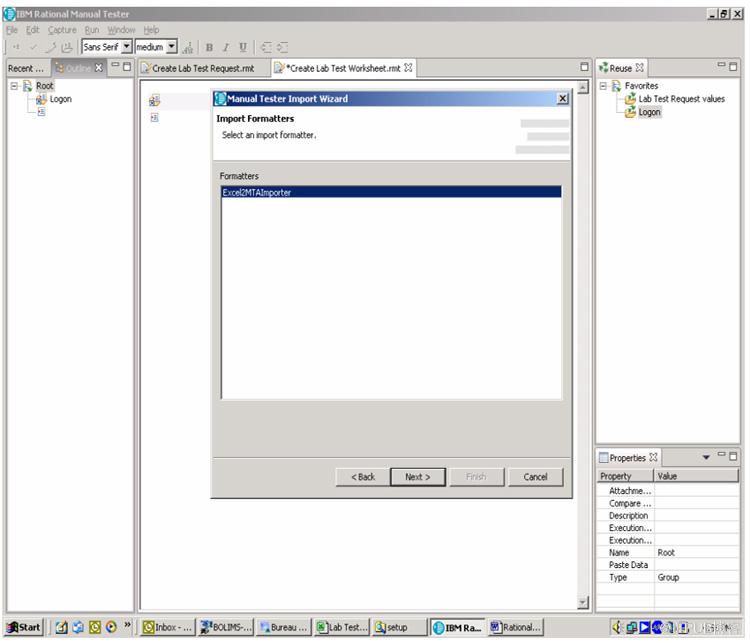Image resolution: width=750 pixels, height=643 pixels.
Task: Close the Outline view tab
Action: 99,67
